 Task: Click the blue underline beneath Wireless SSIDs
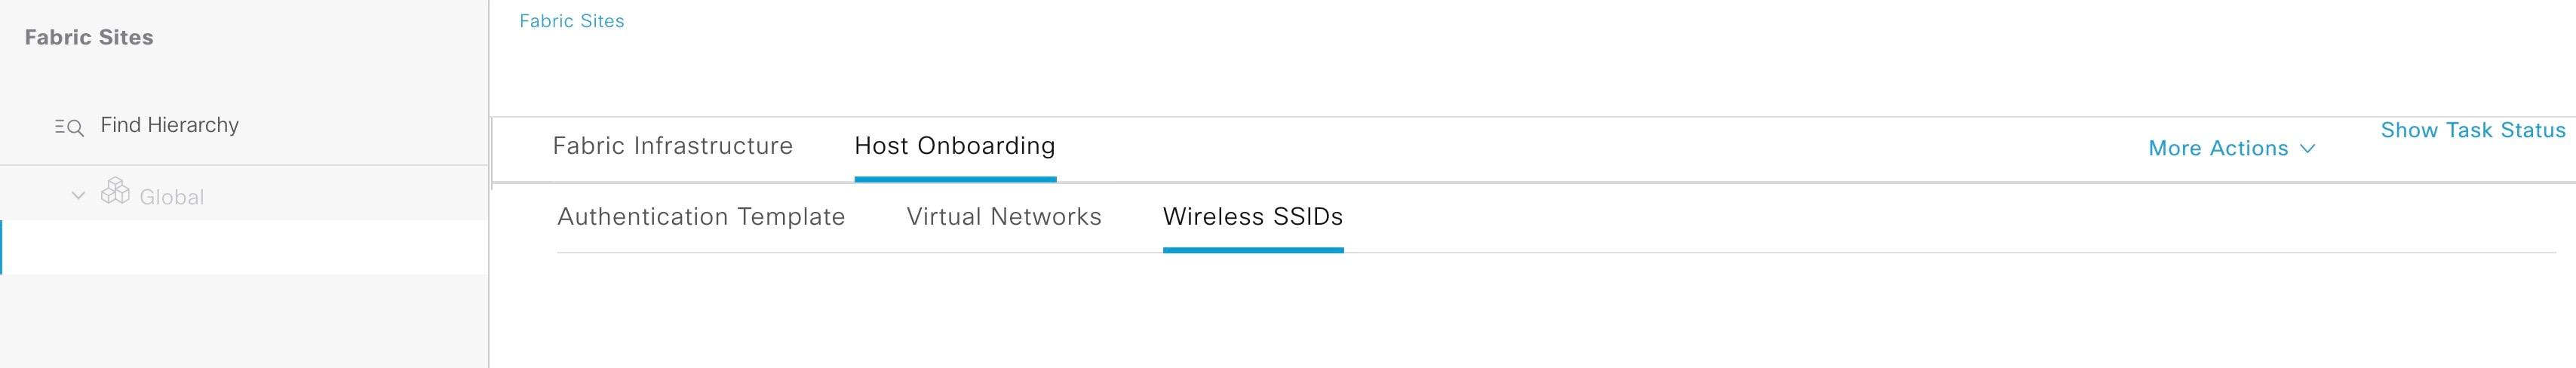[1252, 250]
